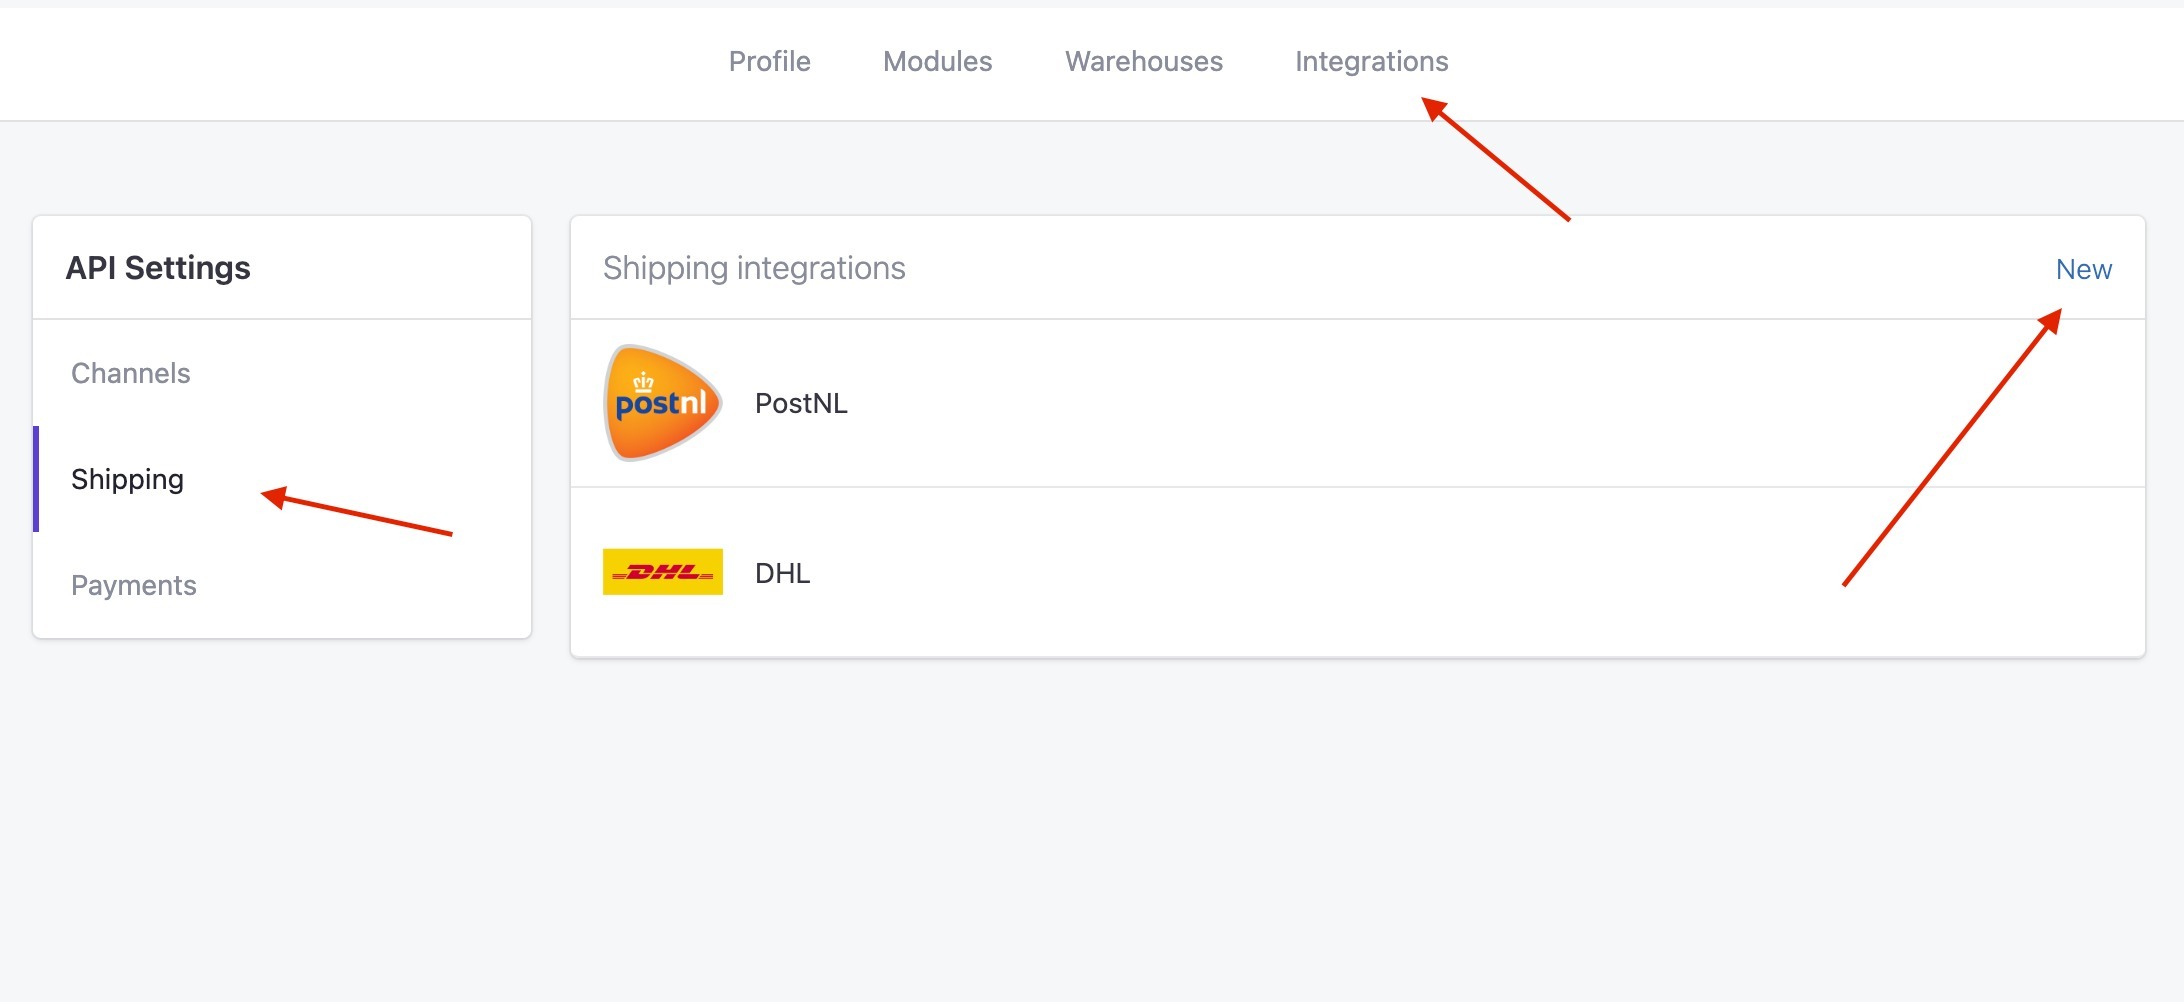
Task: Click the red arrow pointing at Shipping
Action: (x=356, y=513)
